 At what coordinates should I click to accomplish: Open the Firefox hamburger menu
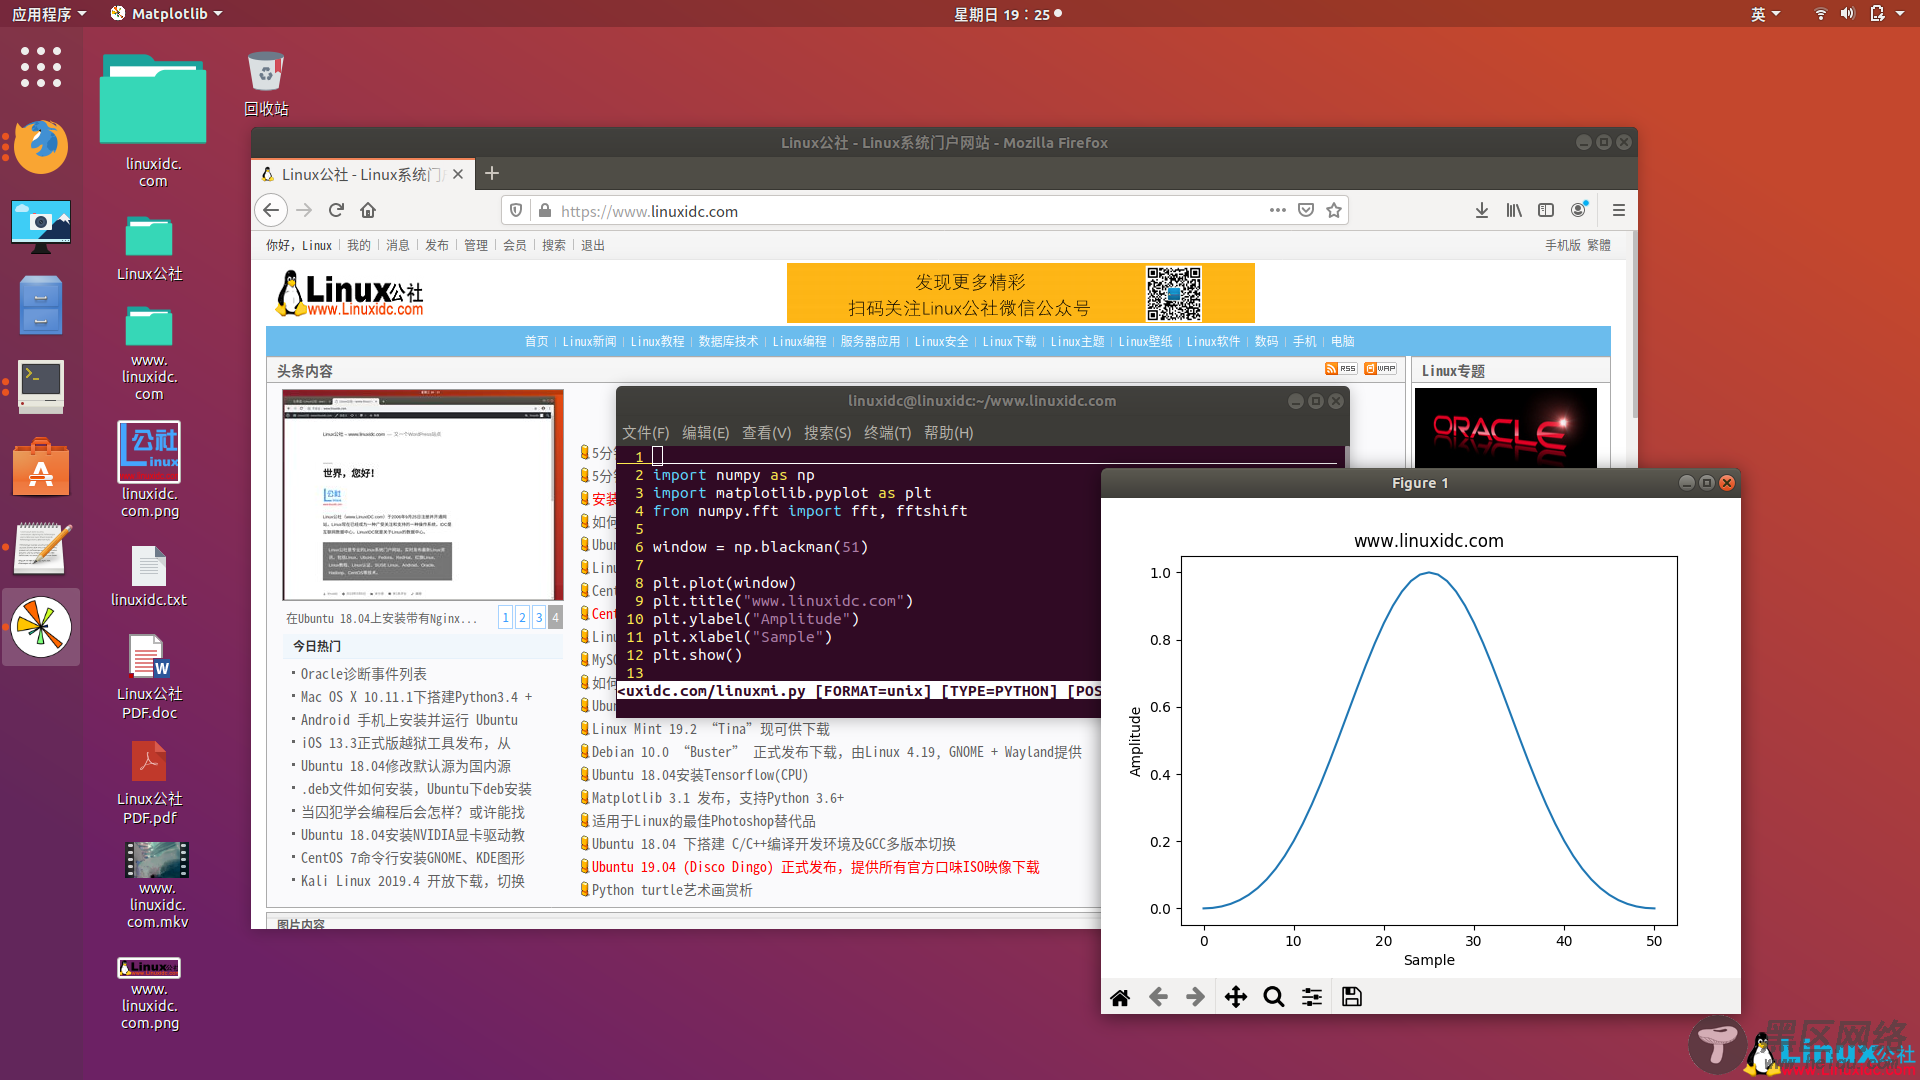click(1618, 210)
